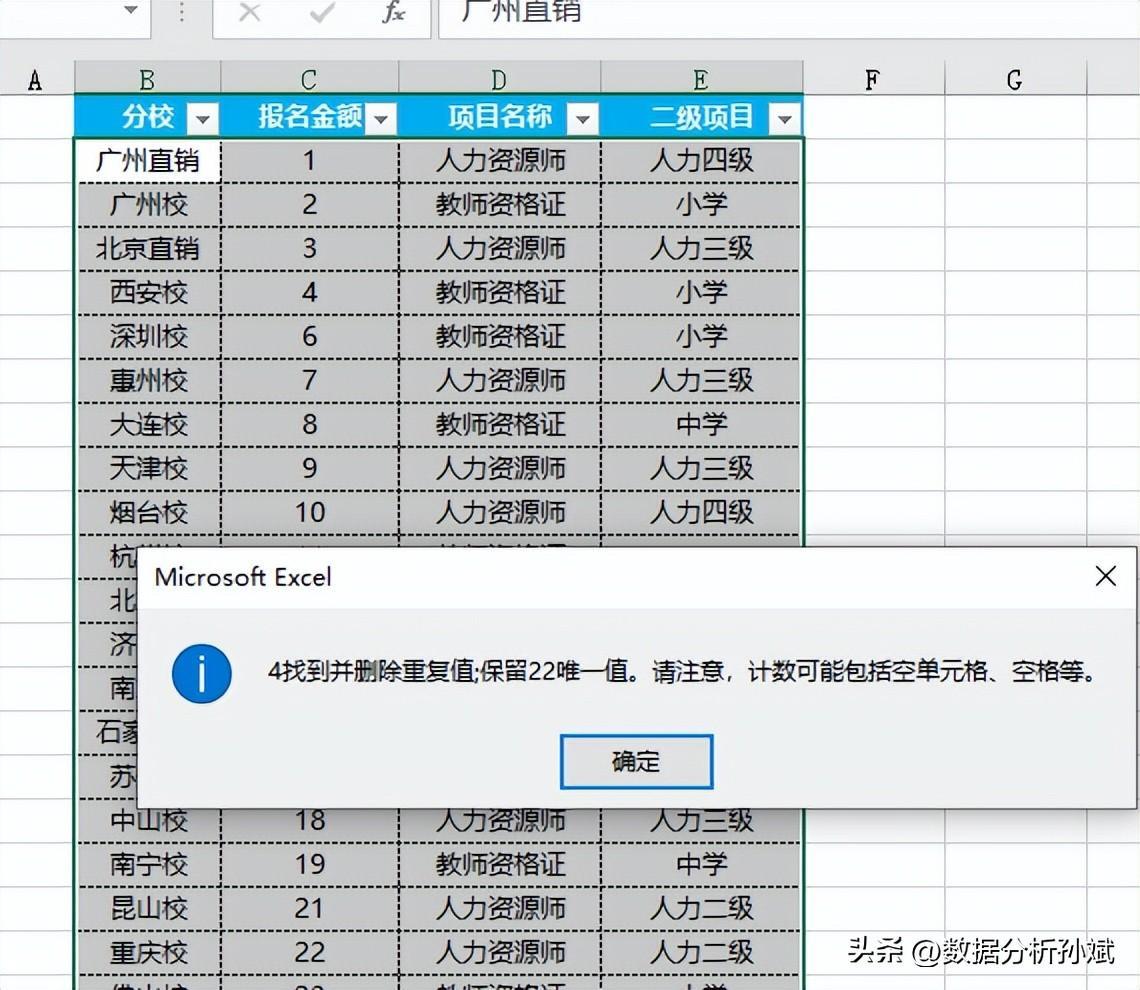Image resolution: width=1140 pixels, height=990 pixels.
Task: Click the formula bar resize dots handle
Action: tap(181, 14)
